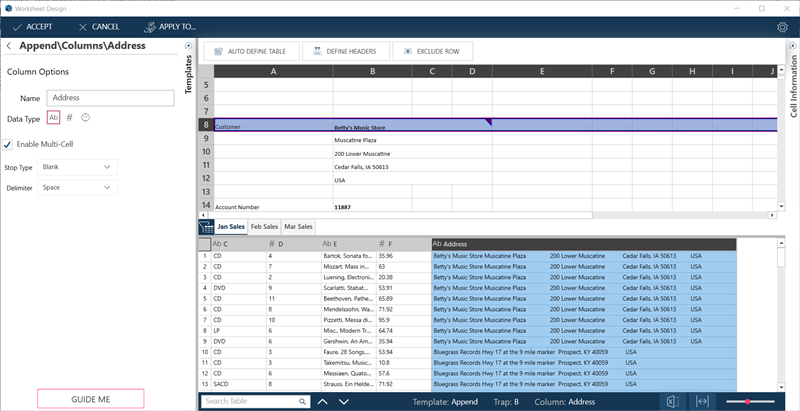The height and width of the screenshot is (411, 800).
Task: Jump to previous match with up chevron
Action: [x=322, y=401]
